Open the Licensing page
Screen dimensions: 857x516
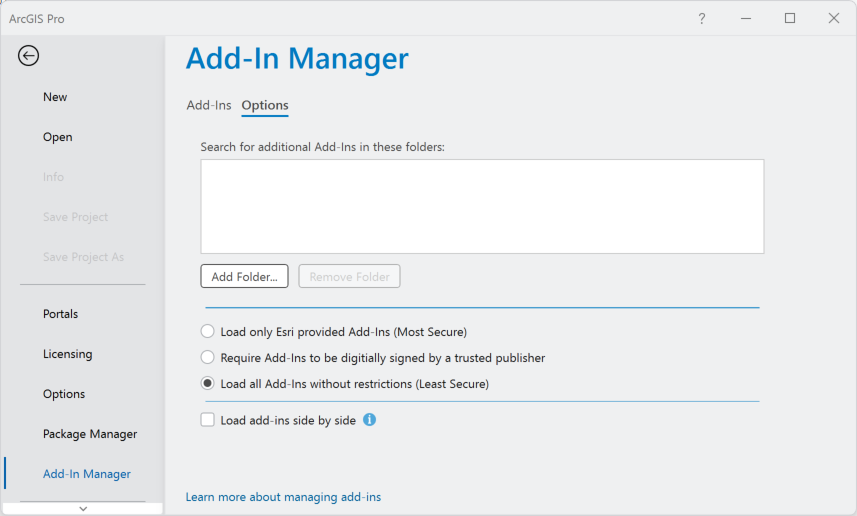coord(68,354)
